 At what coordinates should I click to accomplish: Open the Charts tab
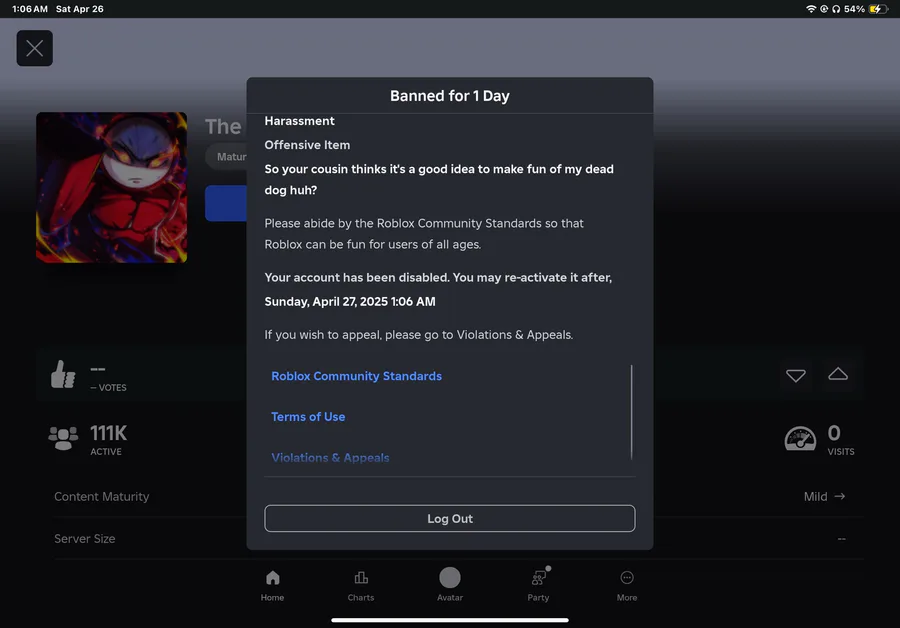coord(361,586)
